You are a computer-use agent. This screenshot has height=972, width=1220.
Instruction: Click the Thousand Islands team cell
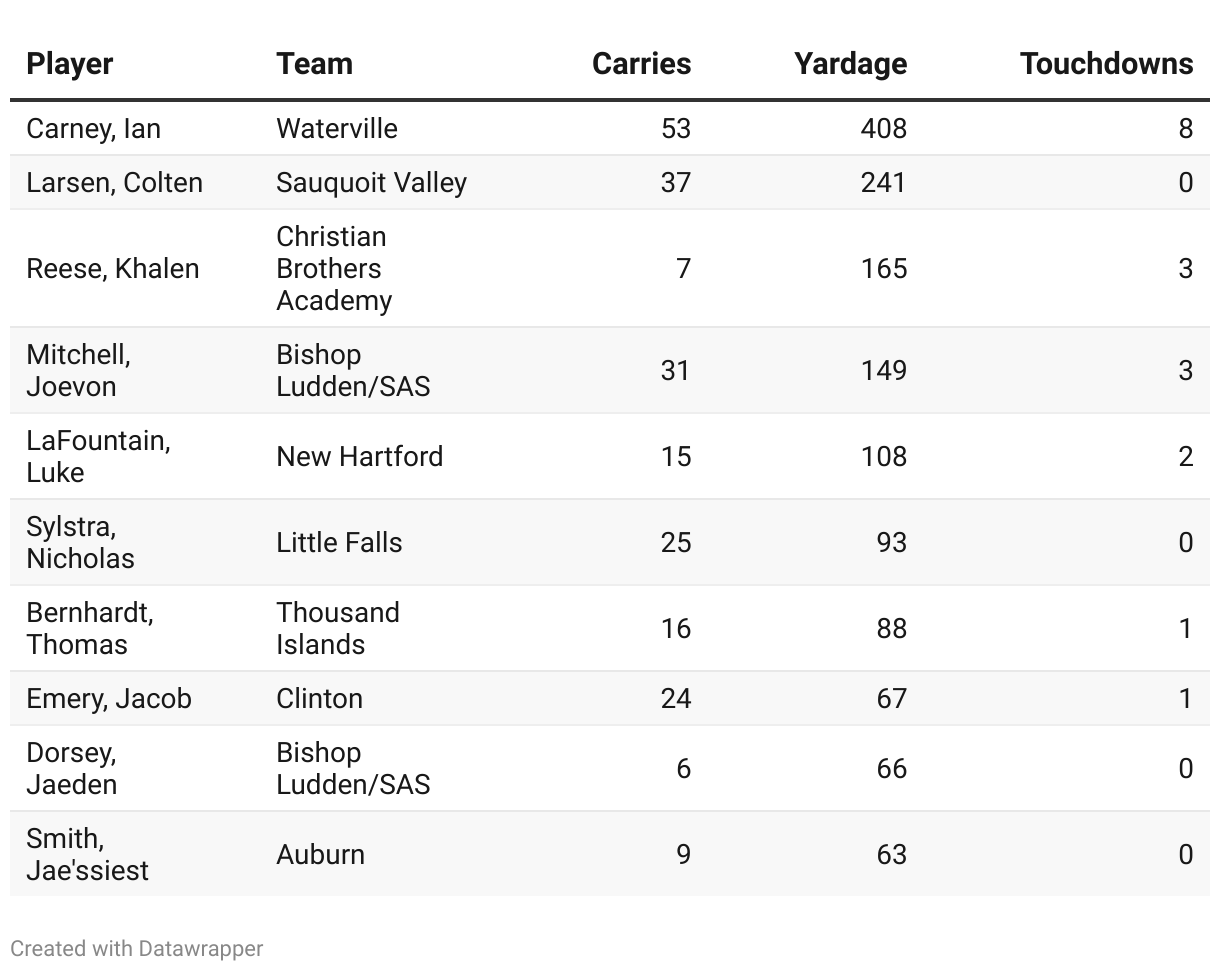337,629
